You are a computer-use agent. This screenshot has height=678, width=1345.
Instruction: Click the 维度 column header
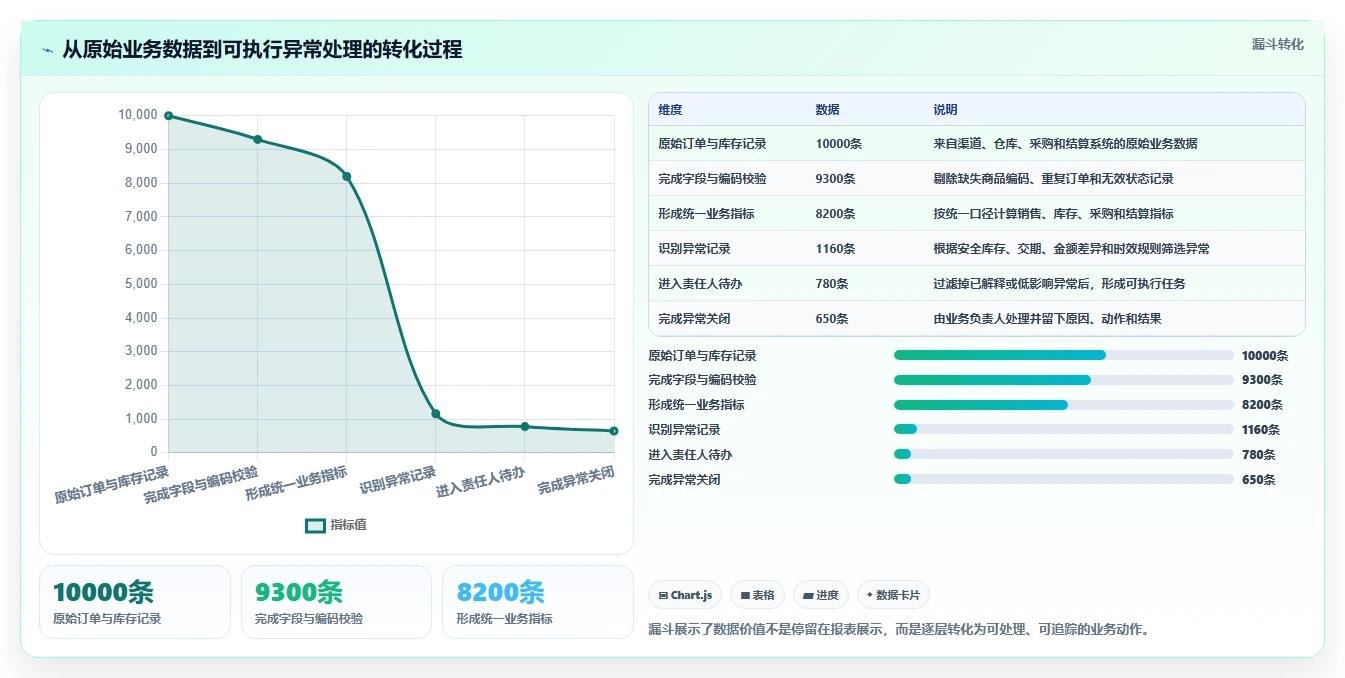coord(670,110)
